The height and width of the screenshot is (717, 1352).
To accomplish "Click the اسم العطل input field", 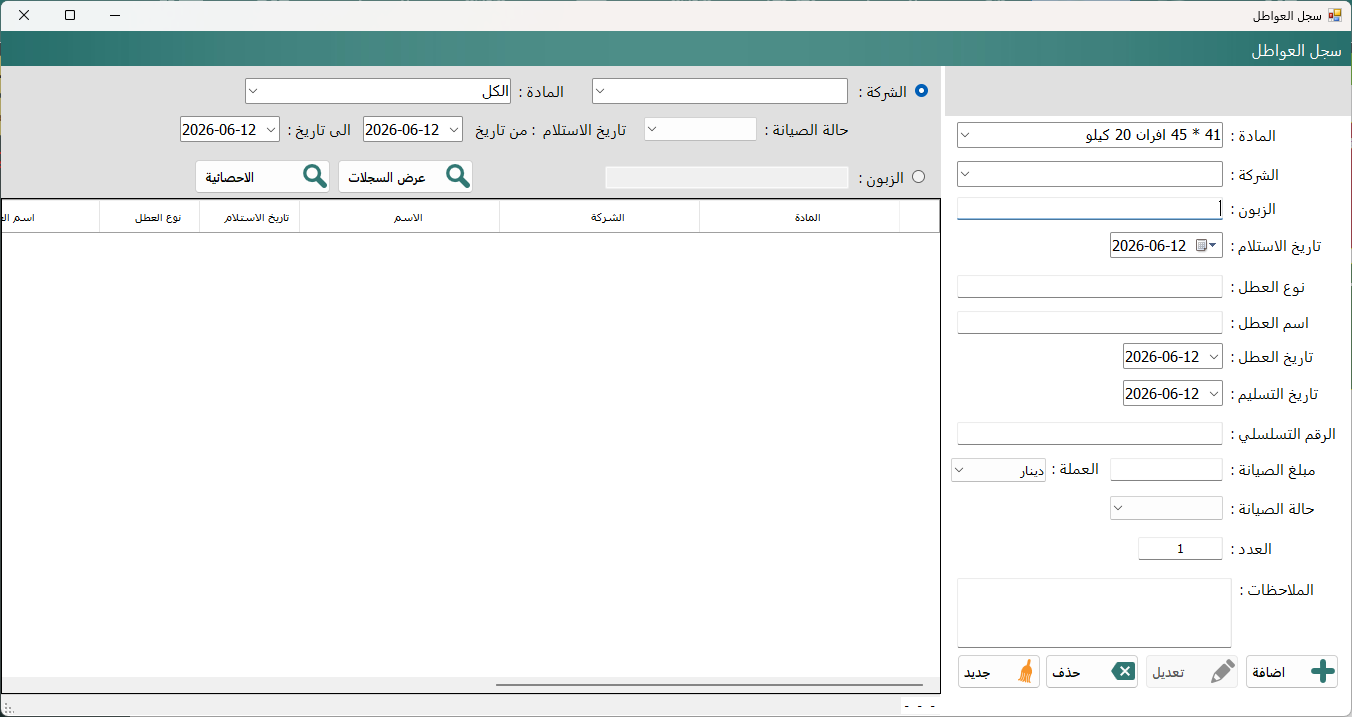I will tap(1090, 323).
